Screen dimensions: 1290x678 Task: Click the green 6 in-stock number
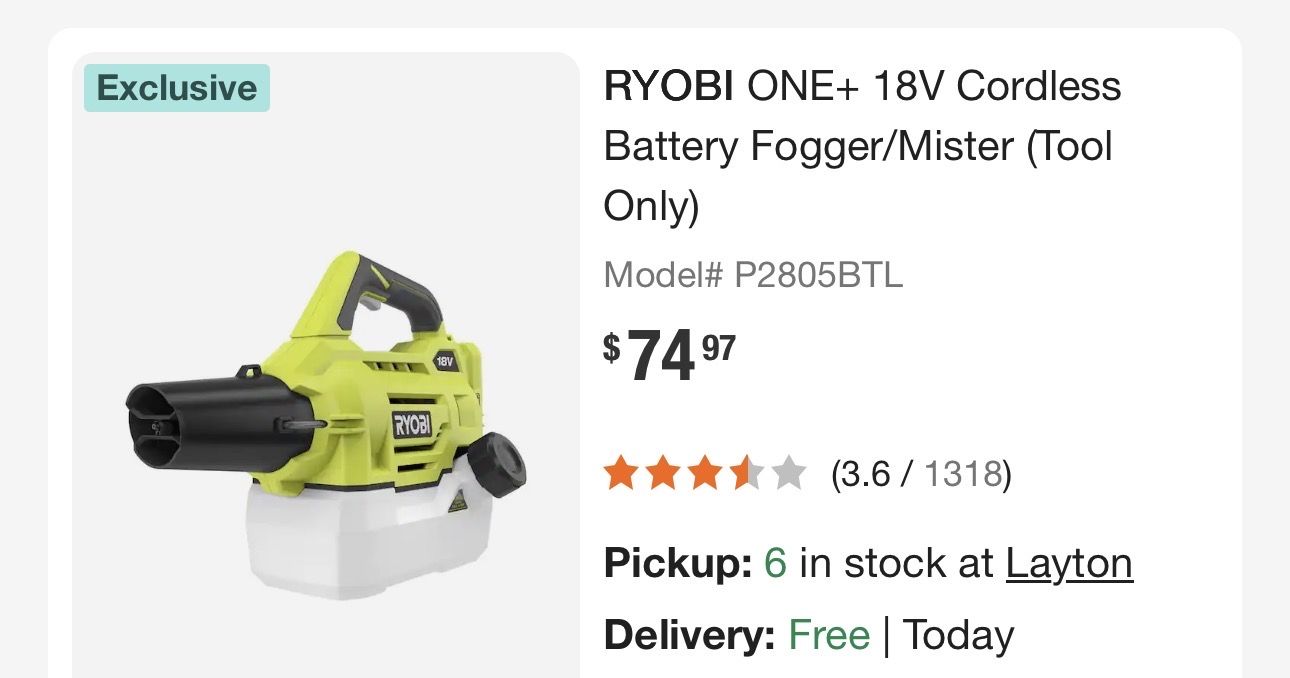775,564
